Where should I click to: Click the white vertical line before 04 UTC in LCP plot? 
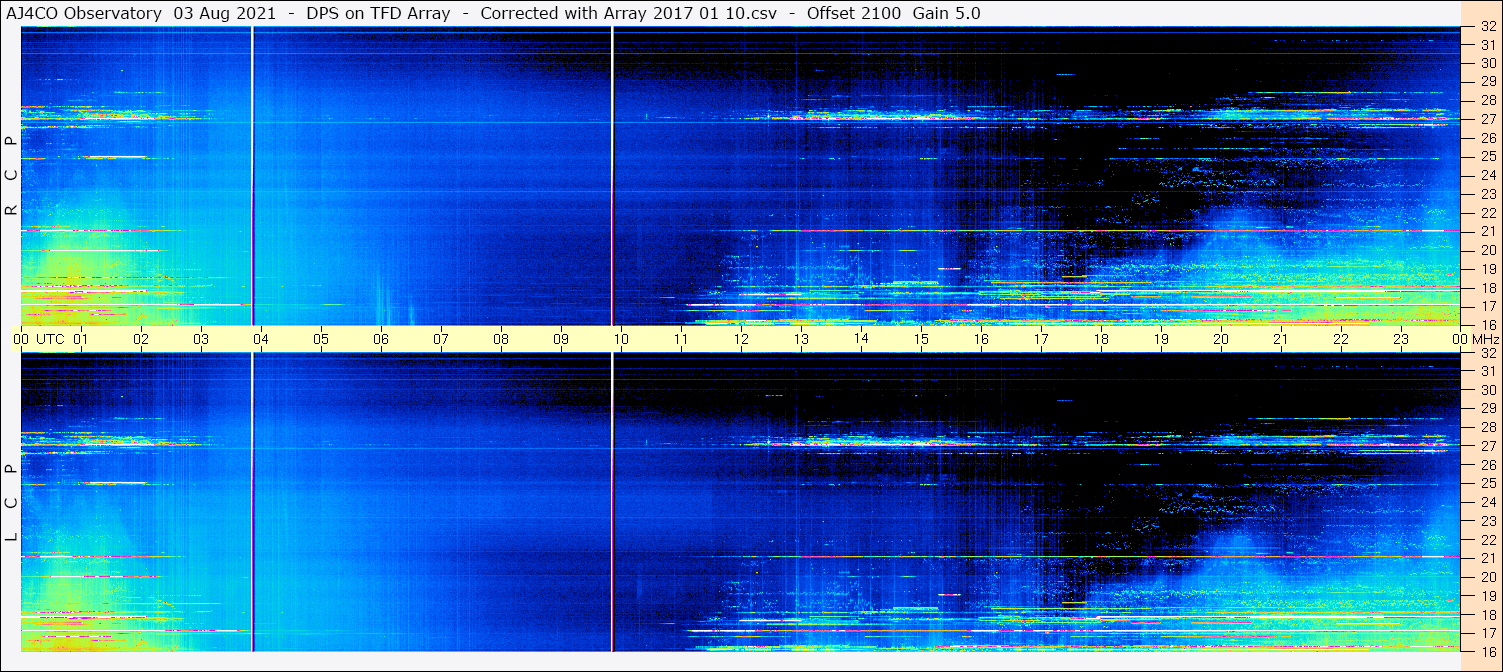pyautogui.click(x=252, y=502)
